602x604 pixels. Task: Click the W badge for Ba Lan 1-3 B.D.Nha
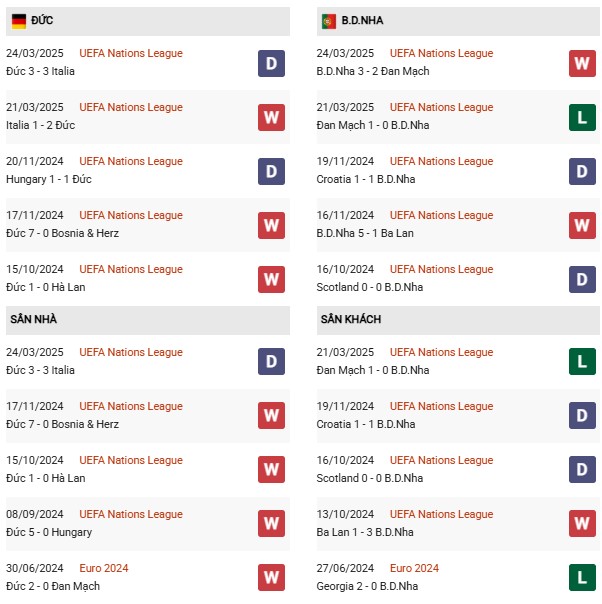coord(582,523)
